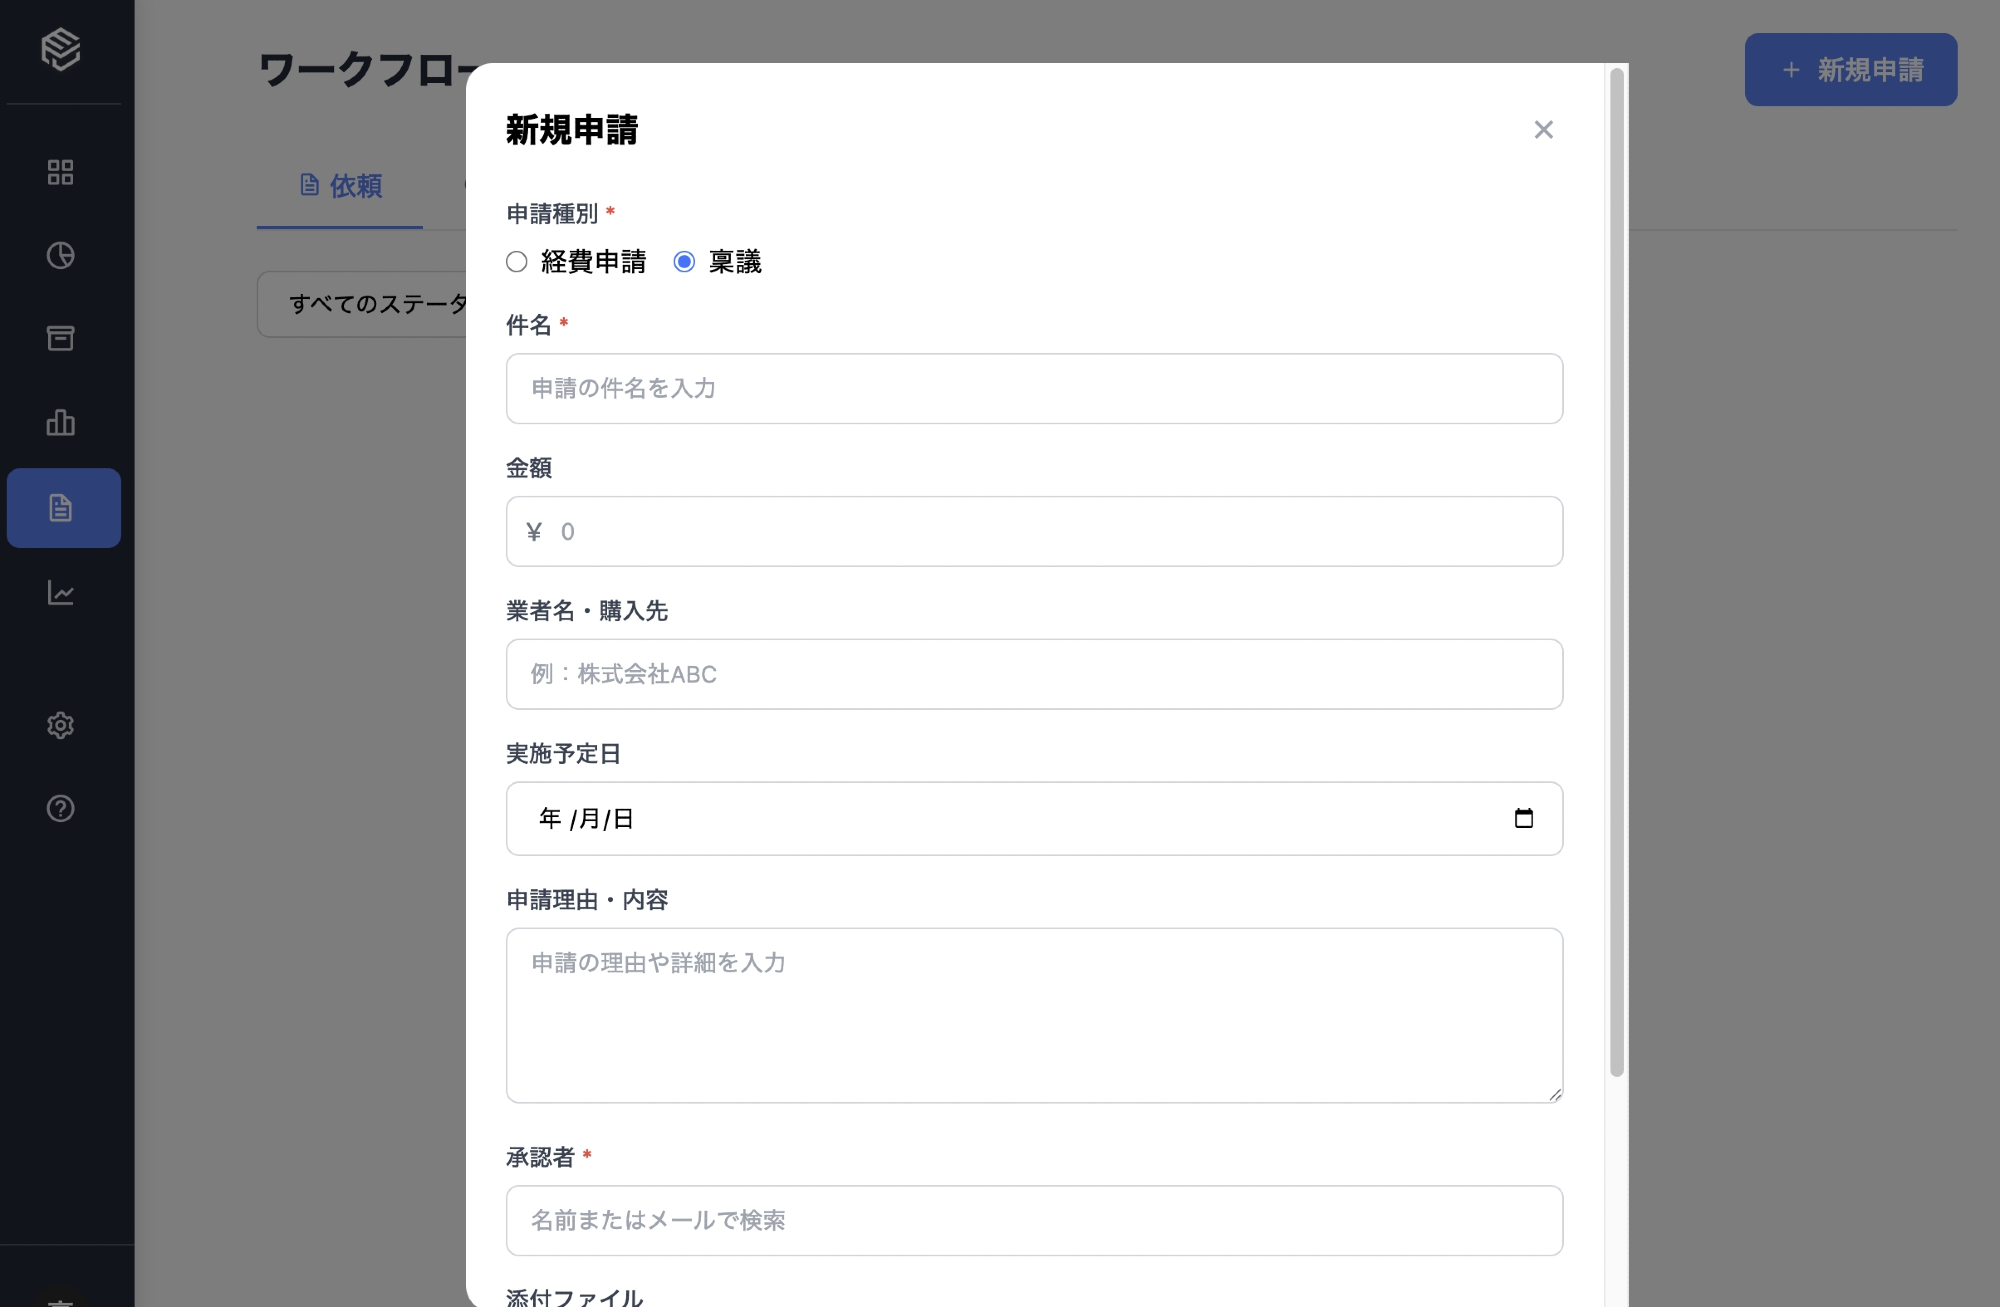
Task: Click the 承認者 search field
Action: 1034,1220
